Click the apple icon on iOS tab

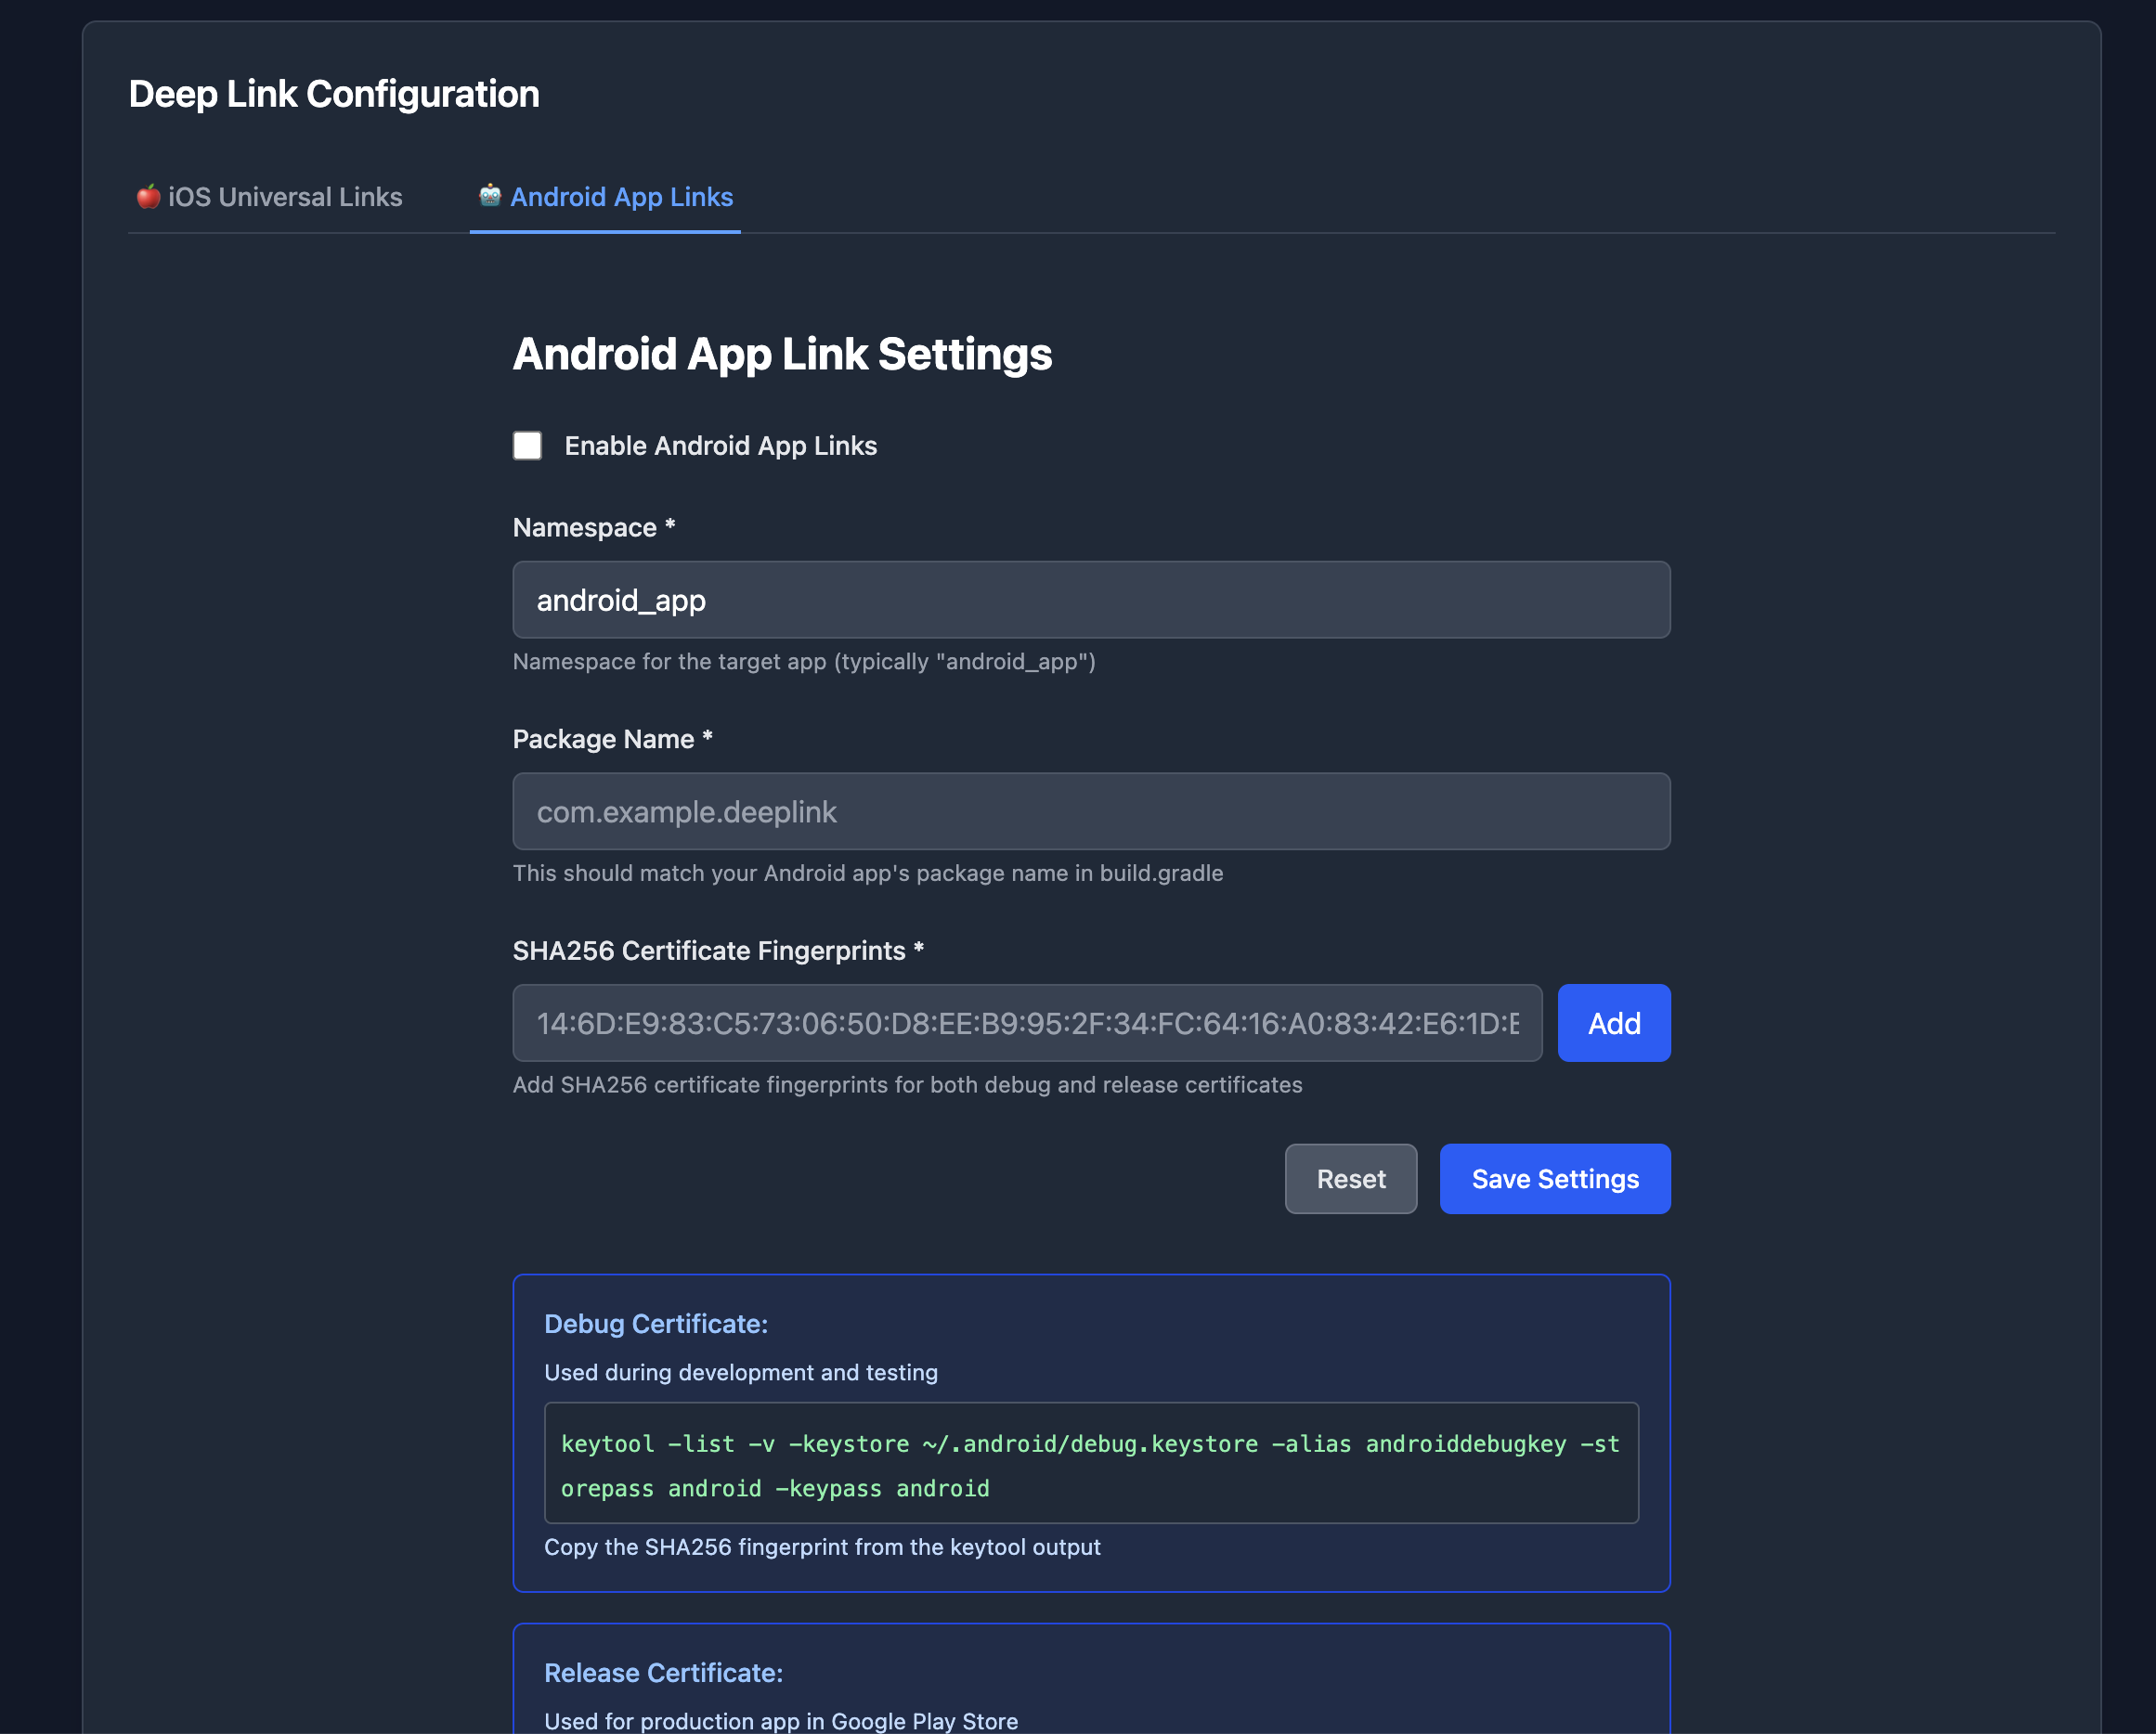pyautogui.click(x=148, y=197)
